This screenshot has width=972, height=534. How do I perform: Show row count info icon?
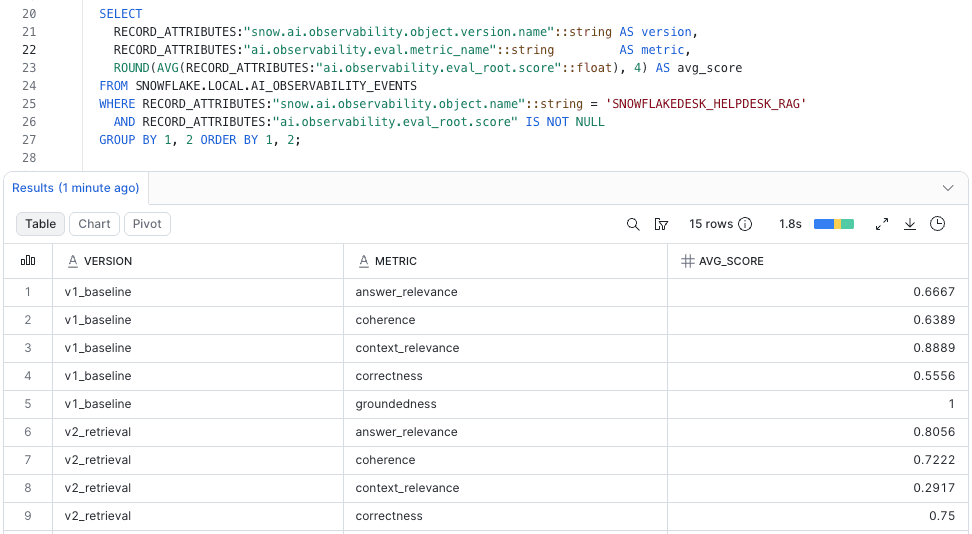point(745,224)
